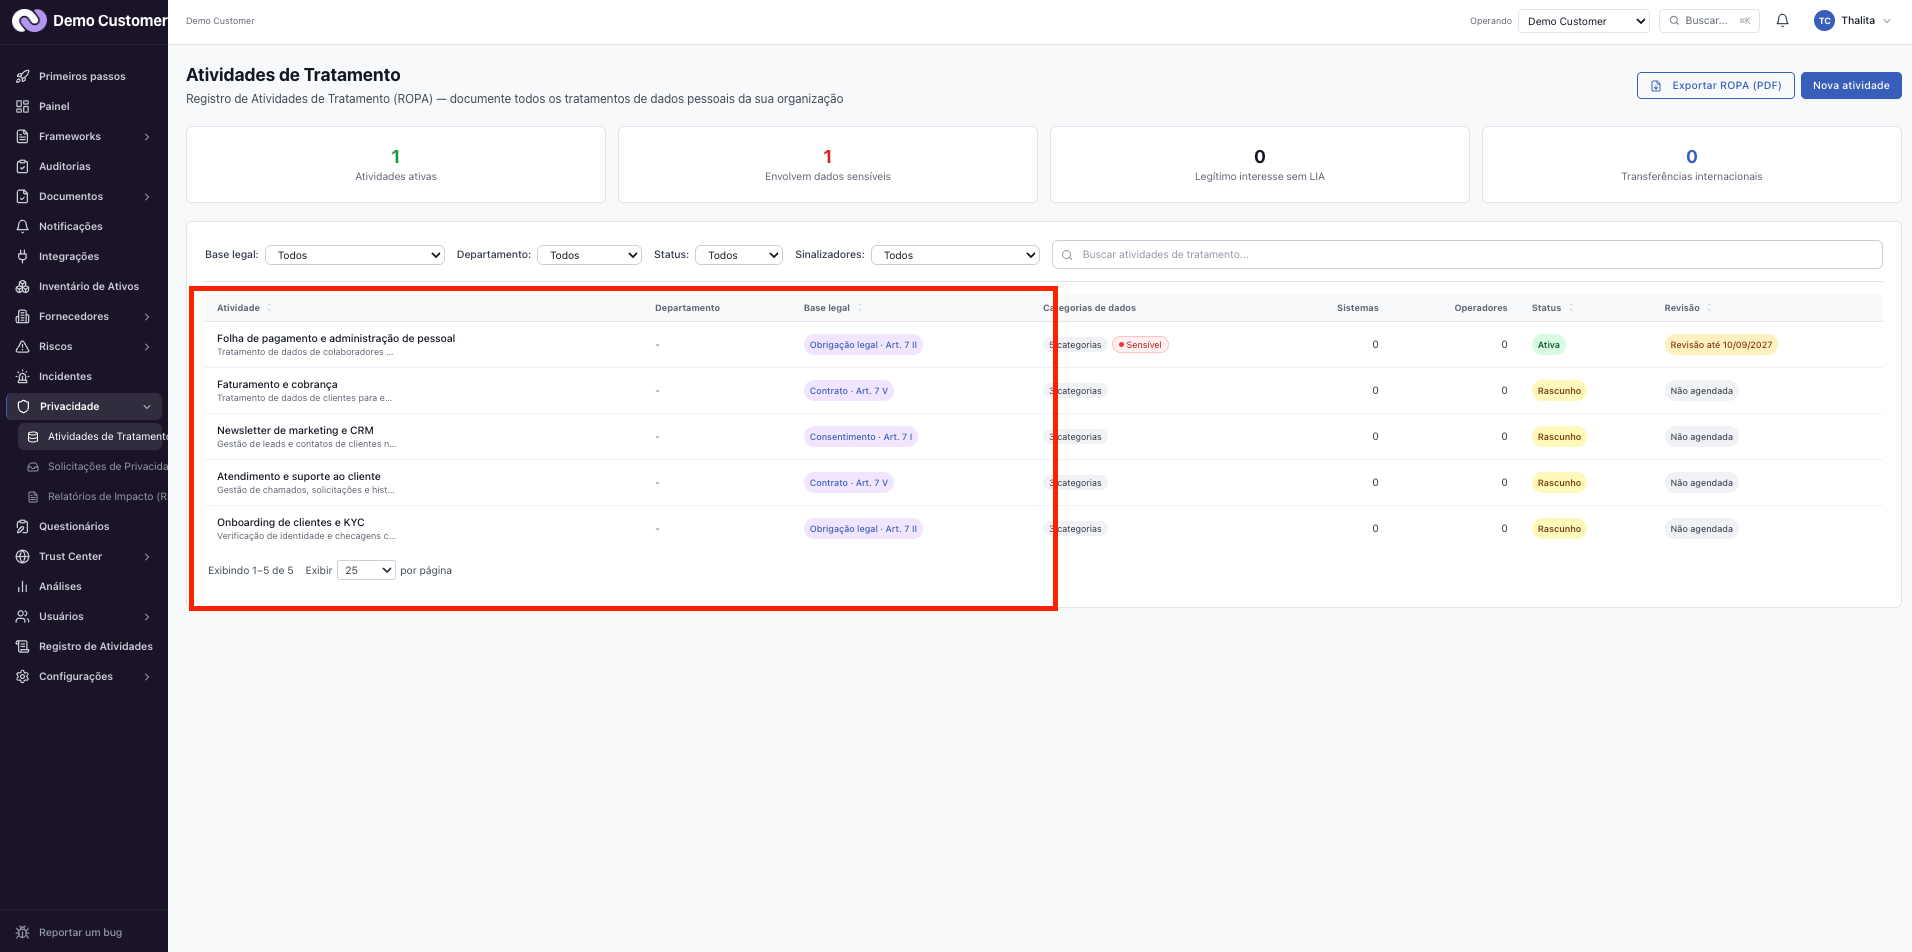Click the Incidentes siren icon

click(x=22, y=376)
